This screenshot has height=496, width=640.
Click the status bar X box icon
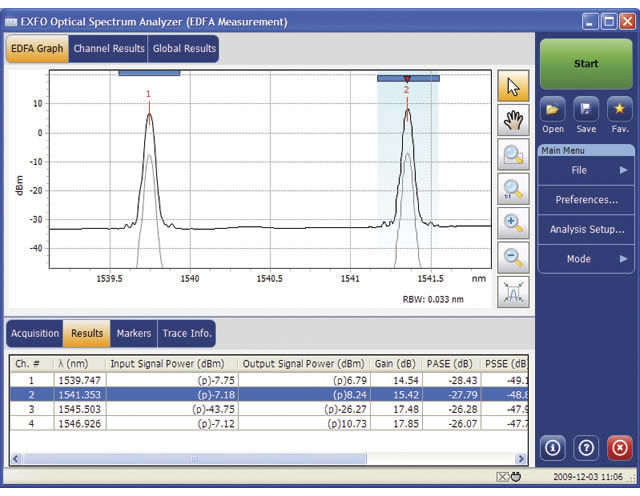pyautogui.click(x=502, y=477)
